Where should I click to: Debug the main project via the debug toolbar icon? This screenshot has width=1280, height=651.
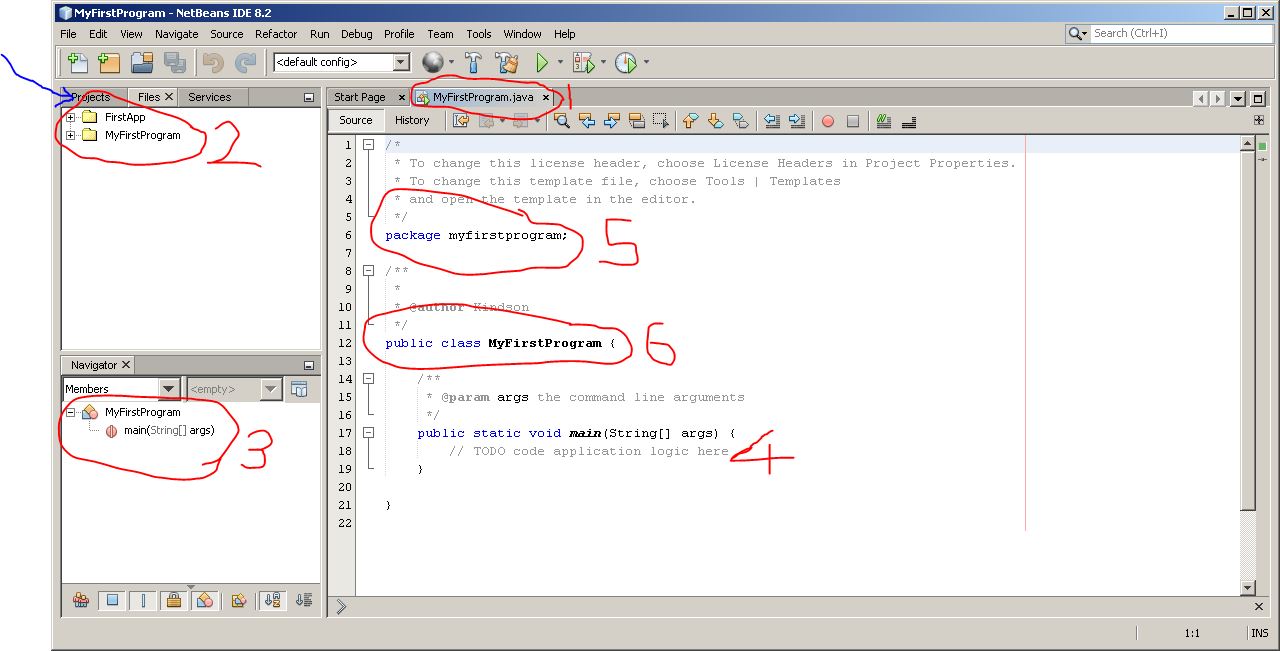pos(585,62)
